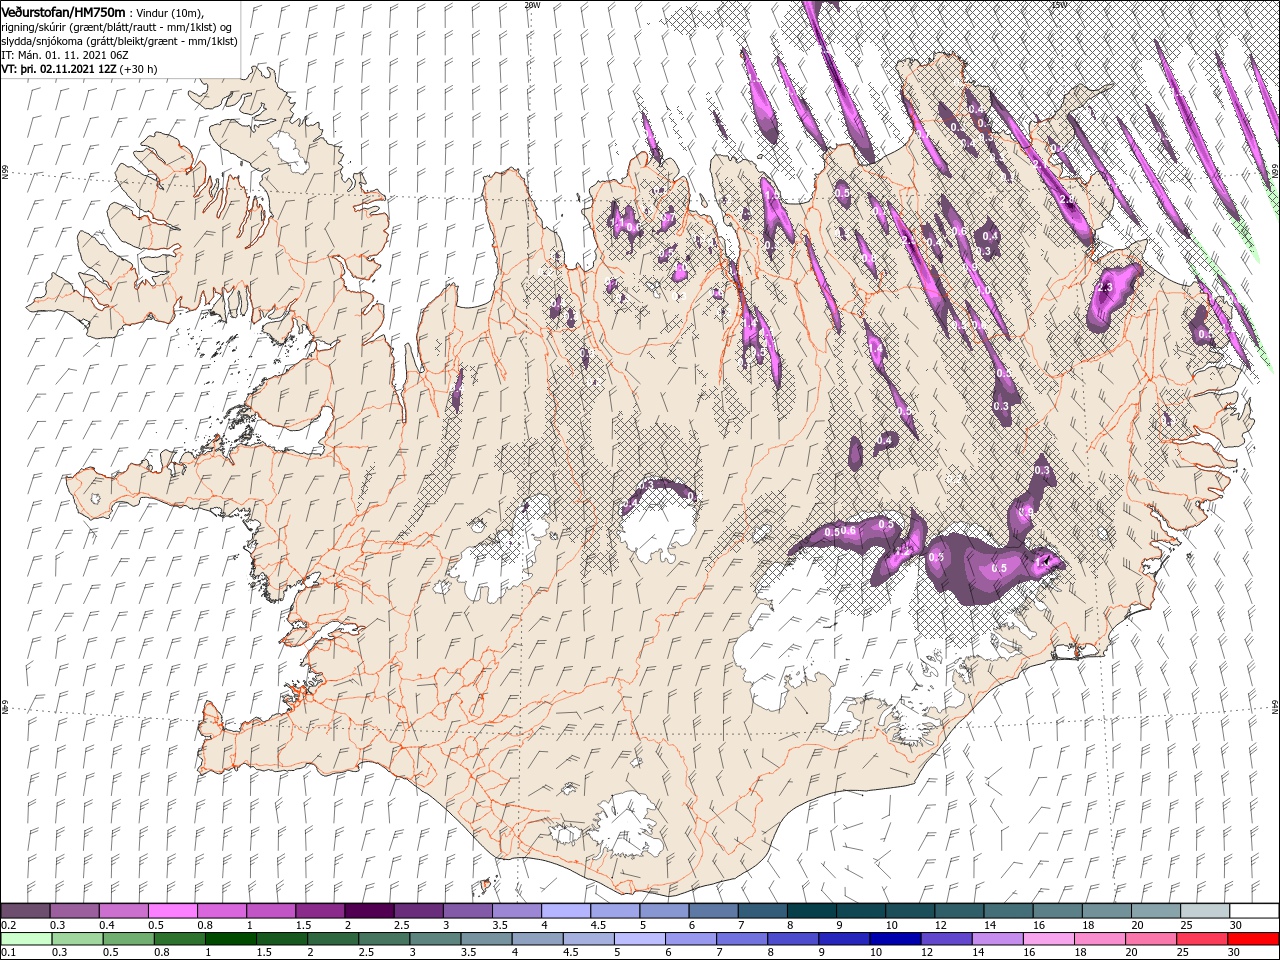The height and width of the screenshot is (960, 1280).
Task: Pick the deep blue rain swatch between 10 and 12
Action: pos(894,938)
